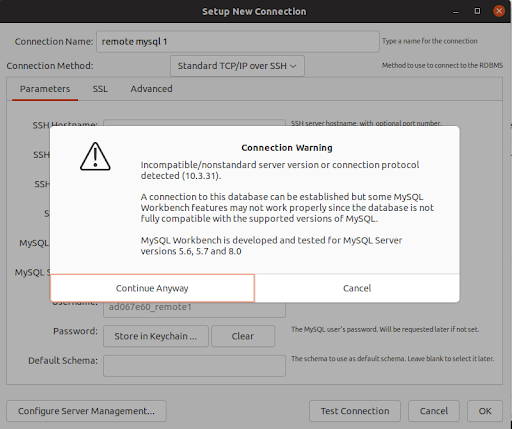This screenshot has width=512, height=429.
Task: Click the 'Type a name for the connection' hint
Action: point(430,41)
